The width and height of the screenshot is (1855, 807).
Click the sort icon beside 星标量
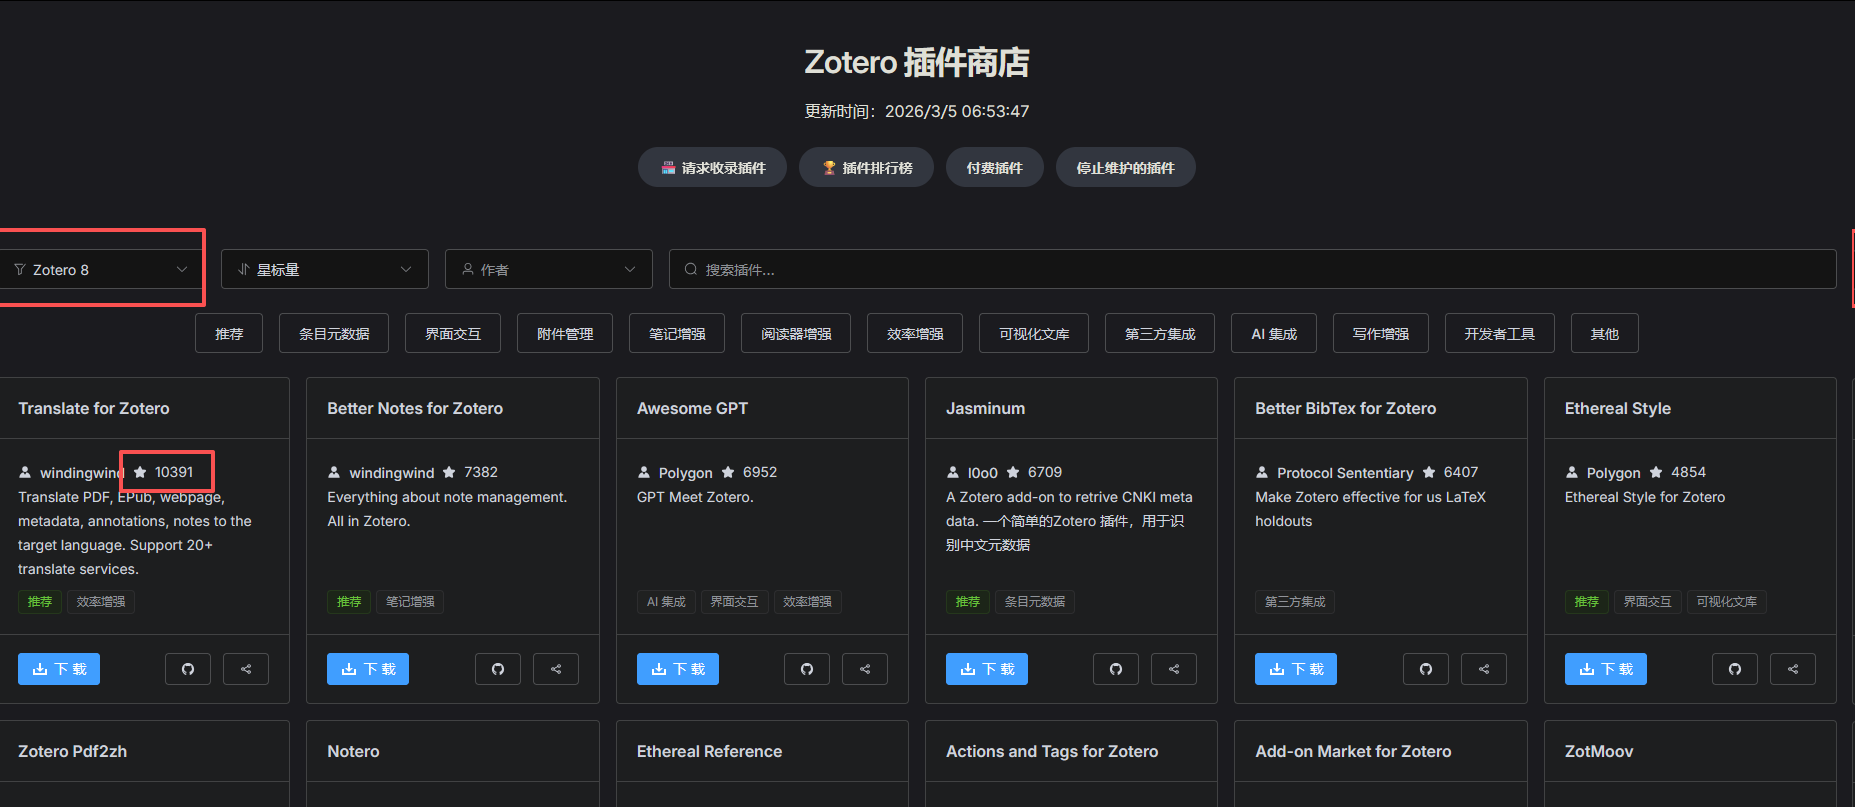pos(243,269)
